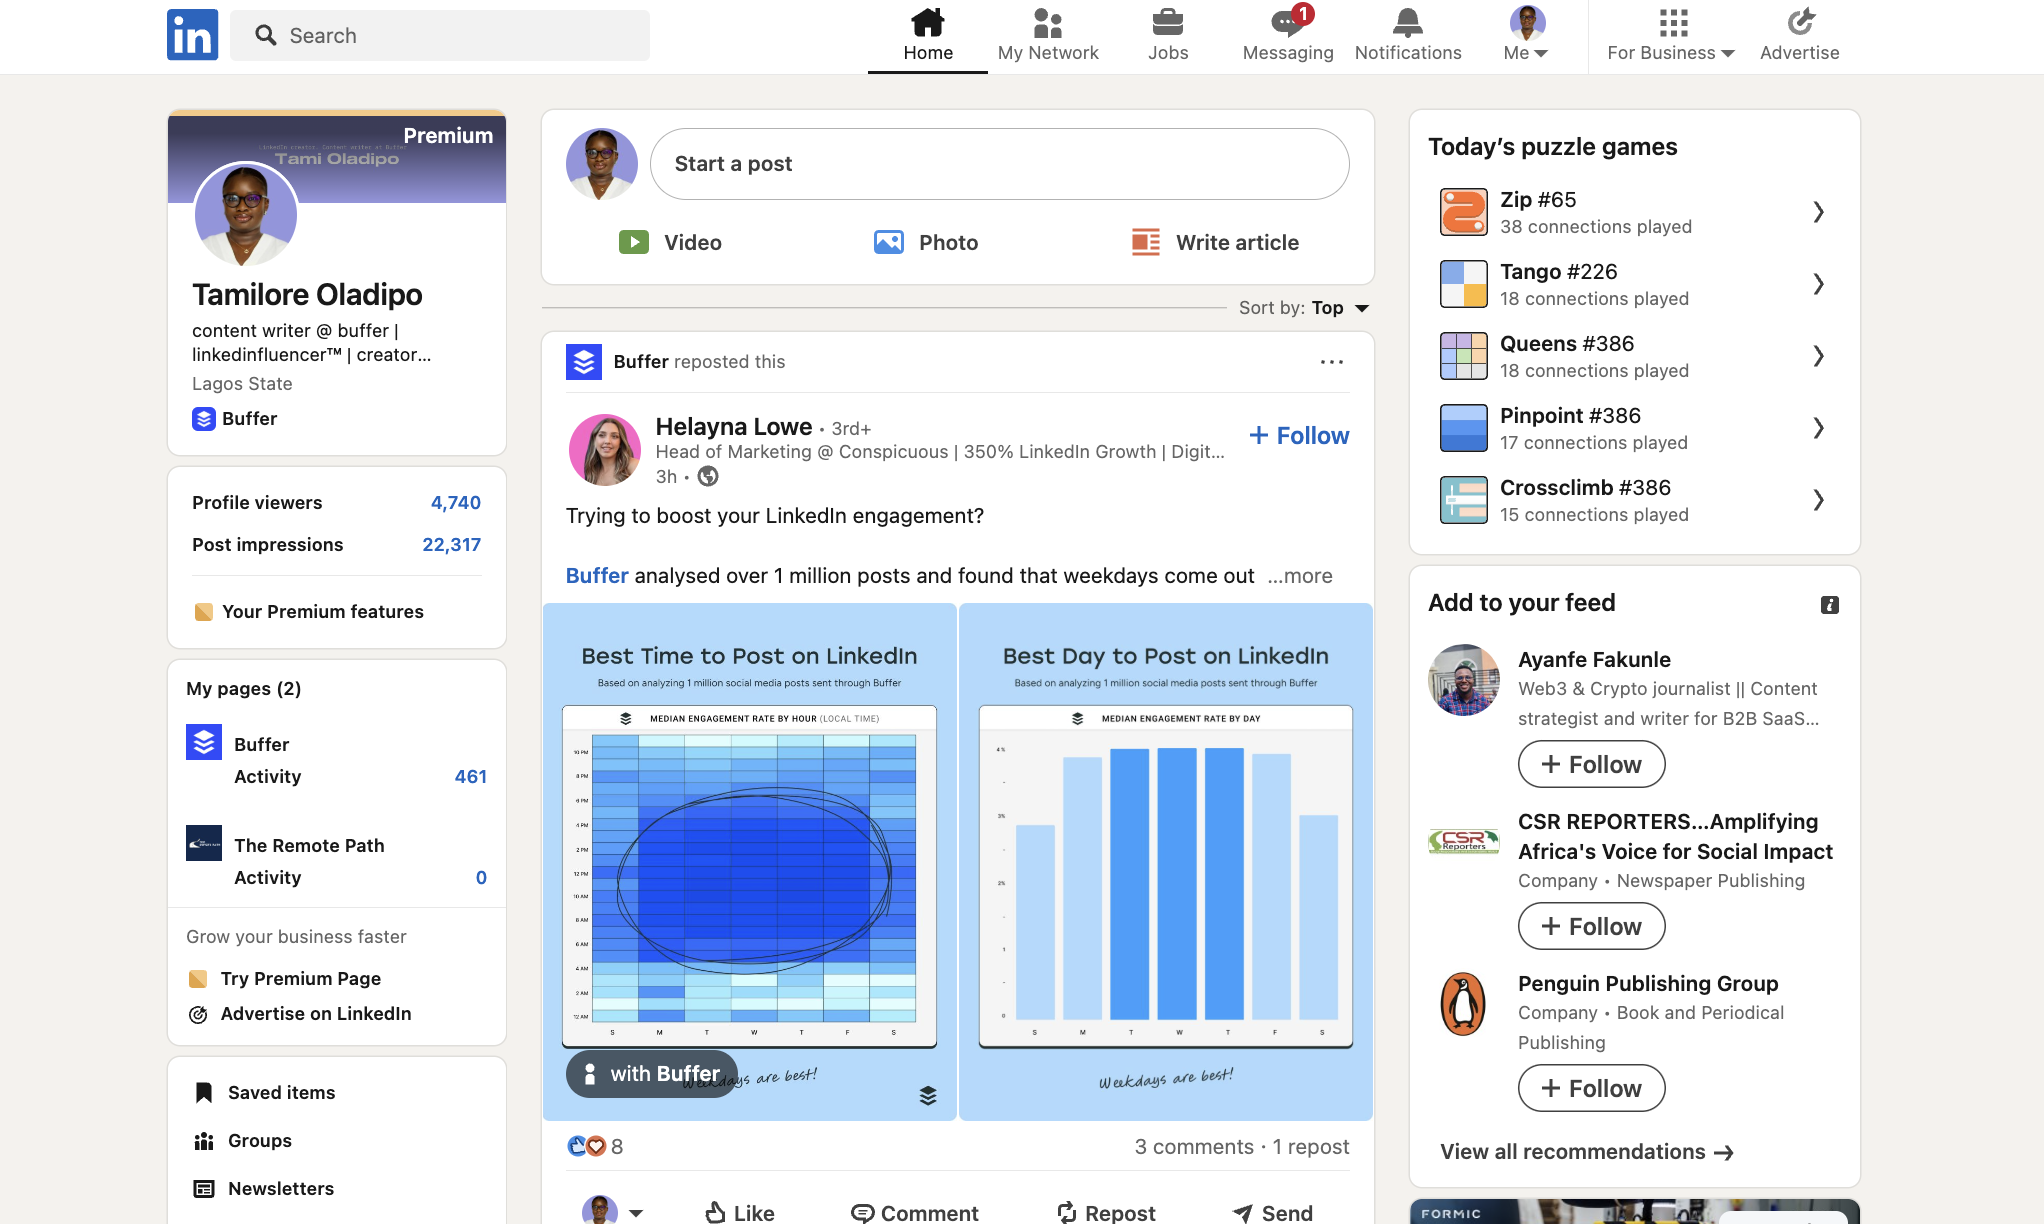Open the Zip #65 puzzle game

[x=1632, y=212]
